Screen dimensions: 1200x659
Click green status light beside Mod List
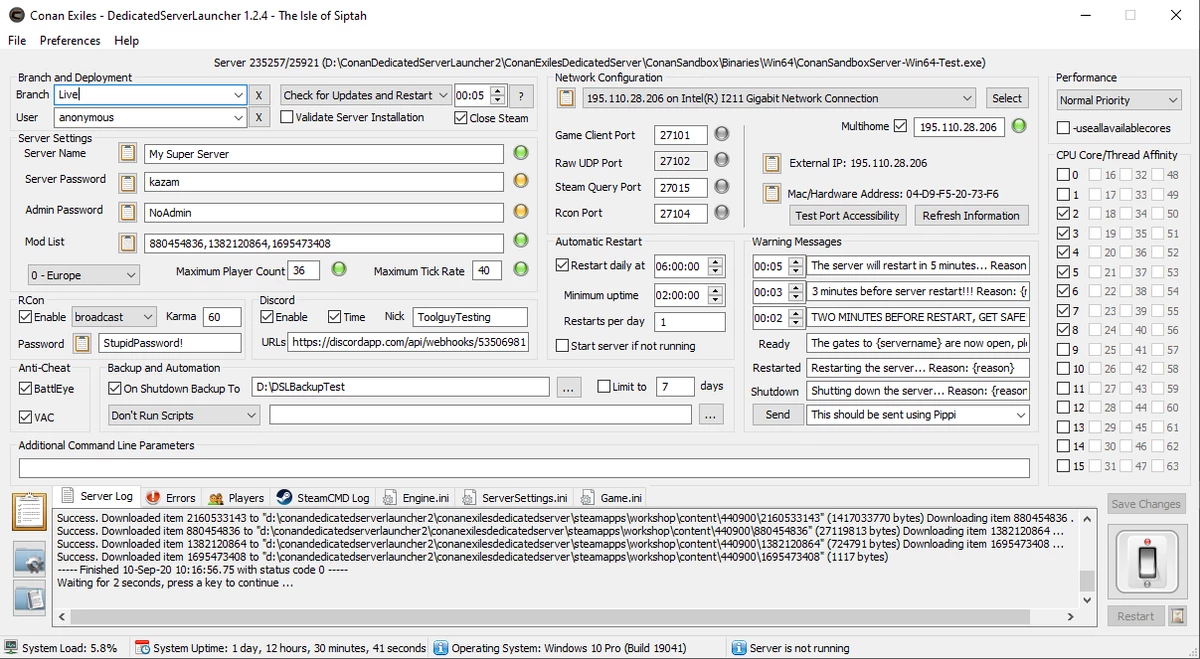tap(520, 241)
